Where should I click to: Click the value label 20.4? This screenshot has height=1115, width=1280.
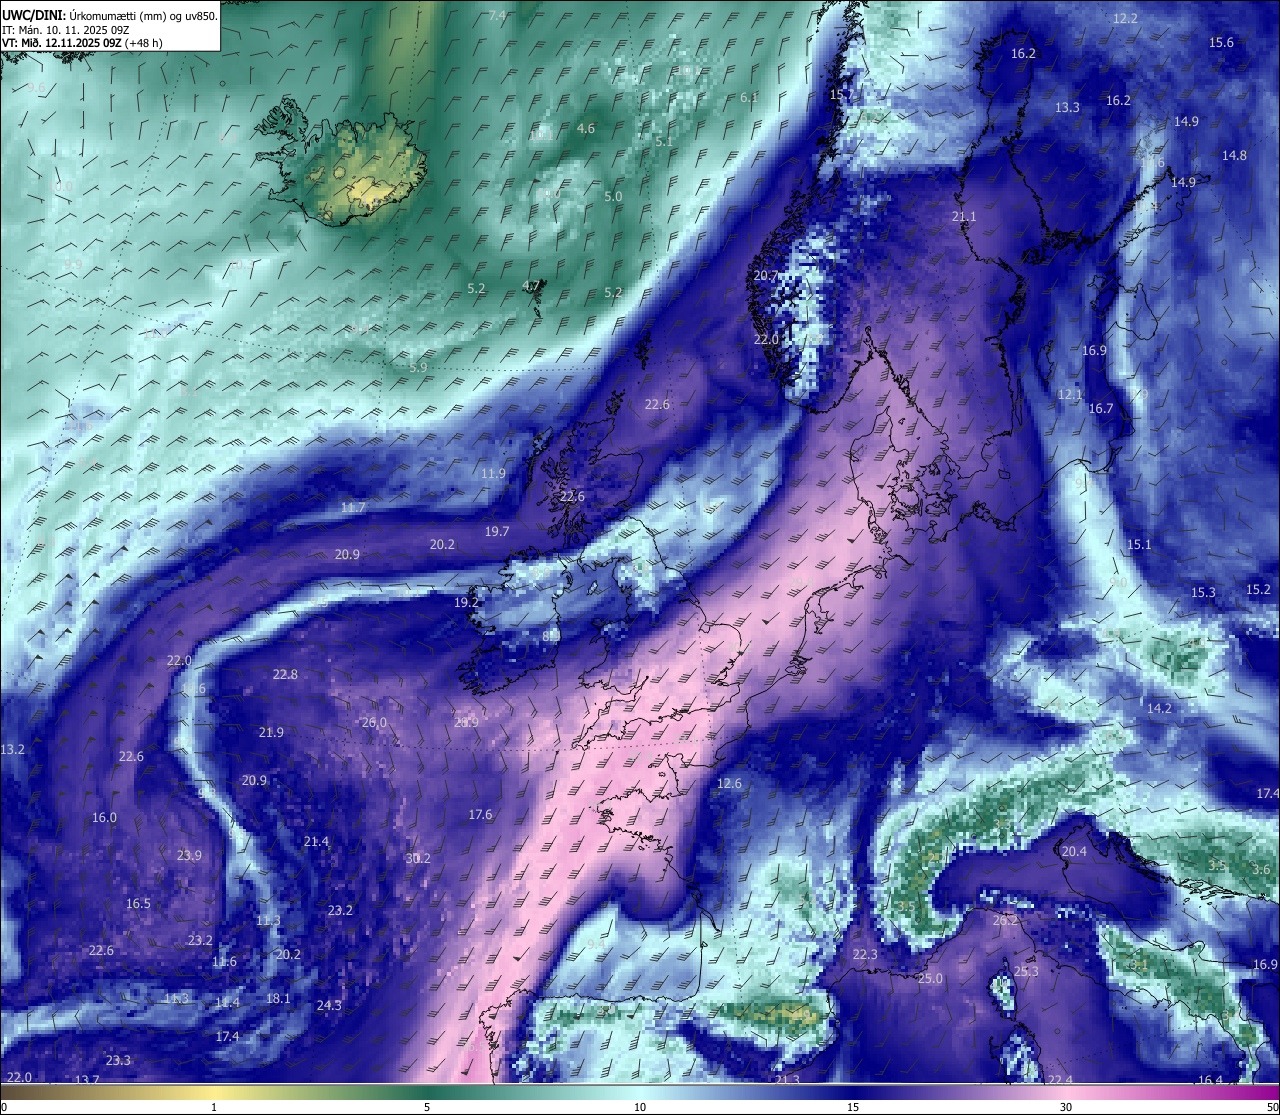[x=1073, y=851]
